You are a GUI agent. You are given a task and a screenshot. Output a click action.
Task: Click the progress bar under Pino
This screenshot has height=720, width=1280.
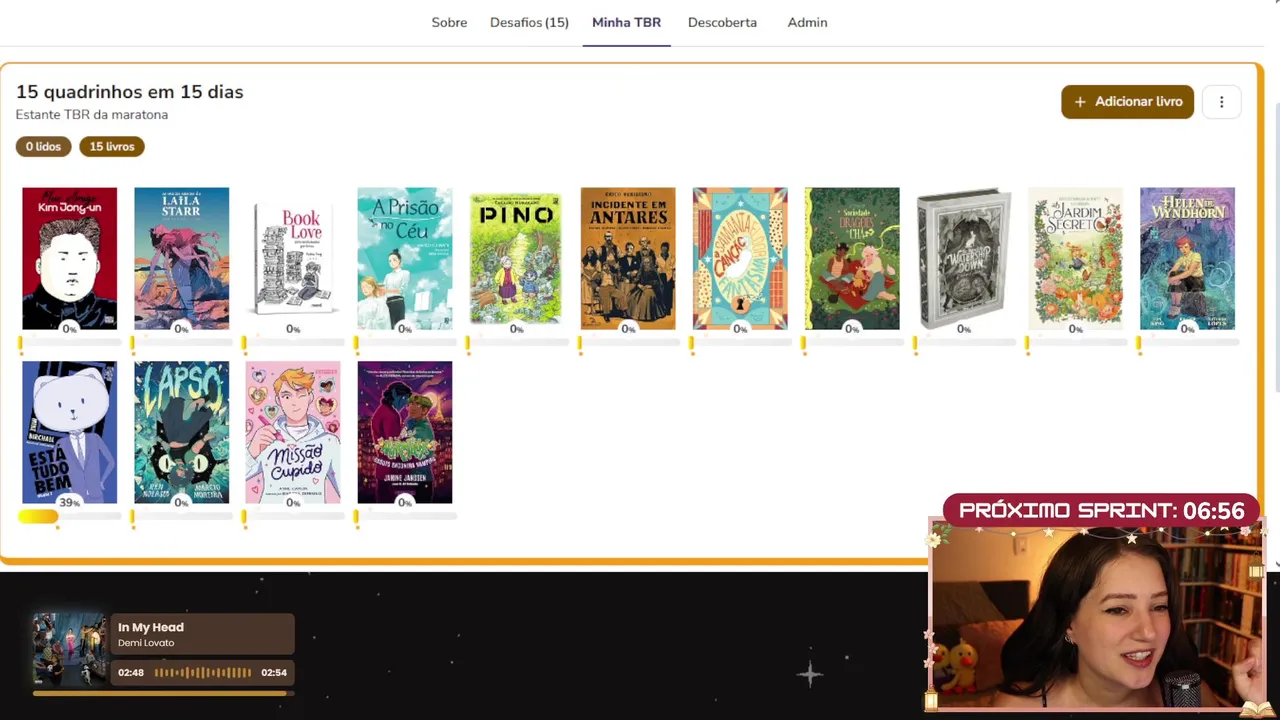516,343
